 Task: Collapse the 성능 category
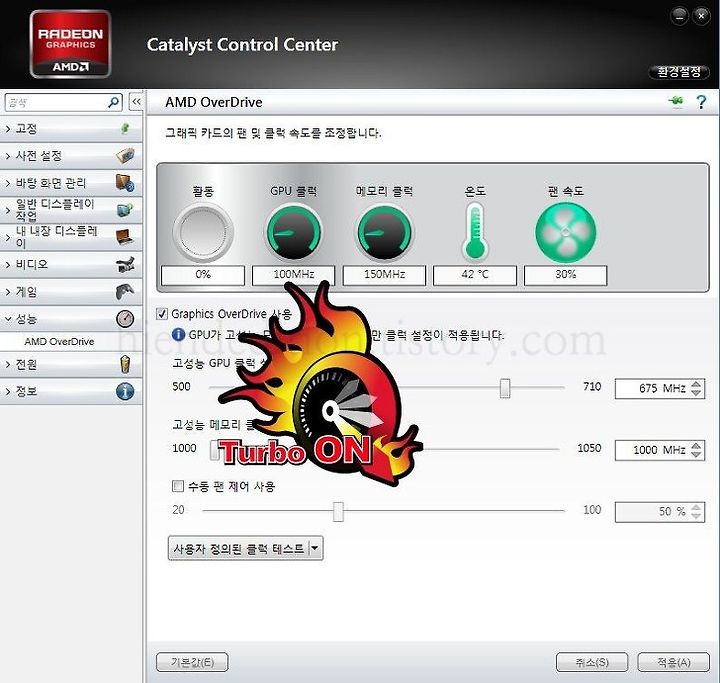pyautogui.click(x=8, y=319)
